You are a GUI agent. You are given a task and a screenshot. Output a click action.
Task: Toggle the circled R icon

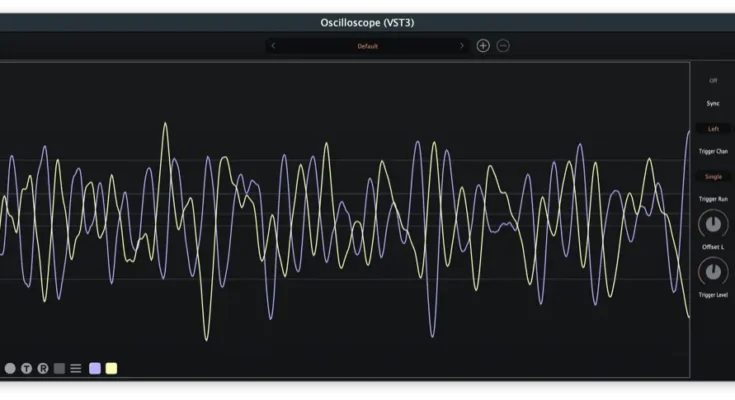coord(43,369)
